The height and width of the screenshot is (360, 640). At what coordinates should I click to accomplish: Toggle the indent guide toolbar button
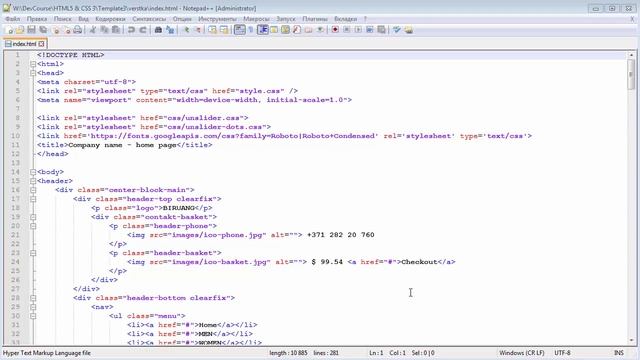pyautogui.click(x=262, y=30)
